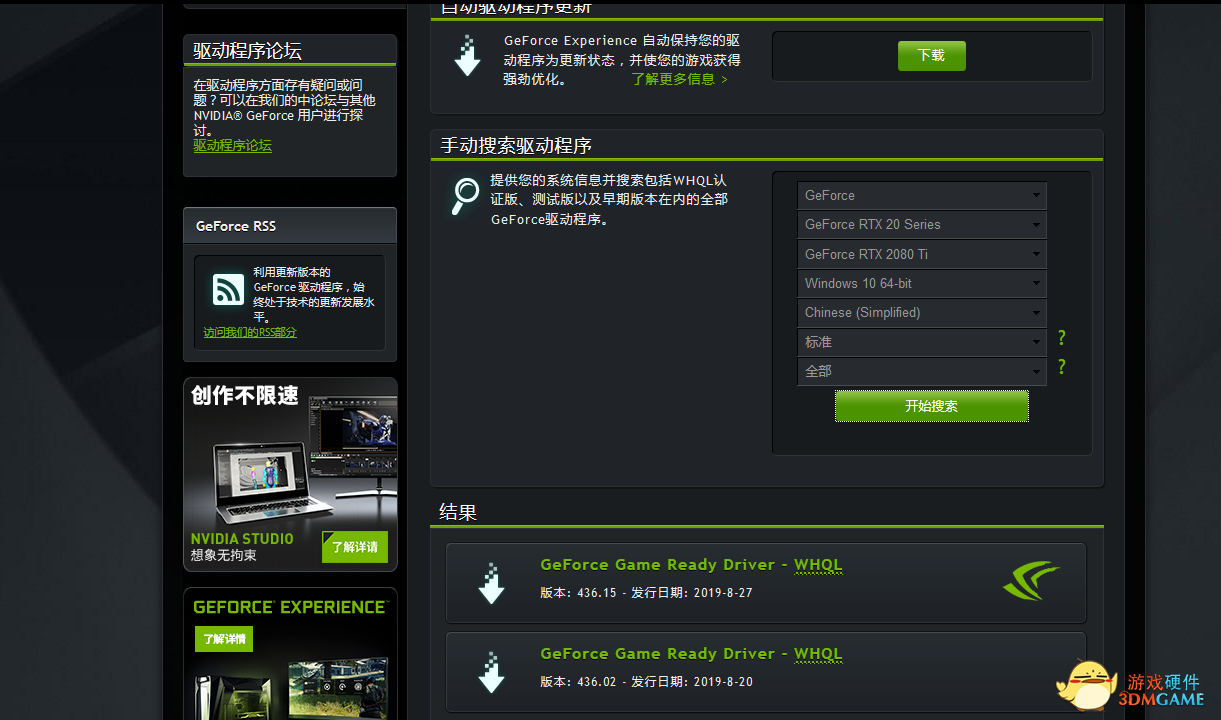Click the WHQL link in the 436.15 result

tap(819, 565)
